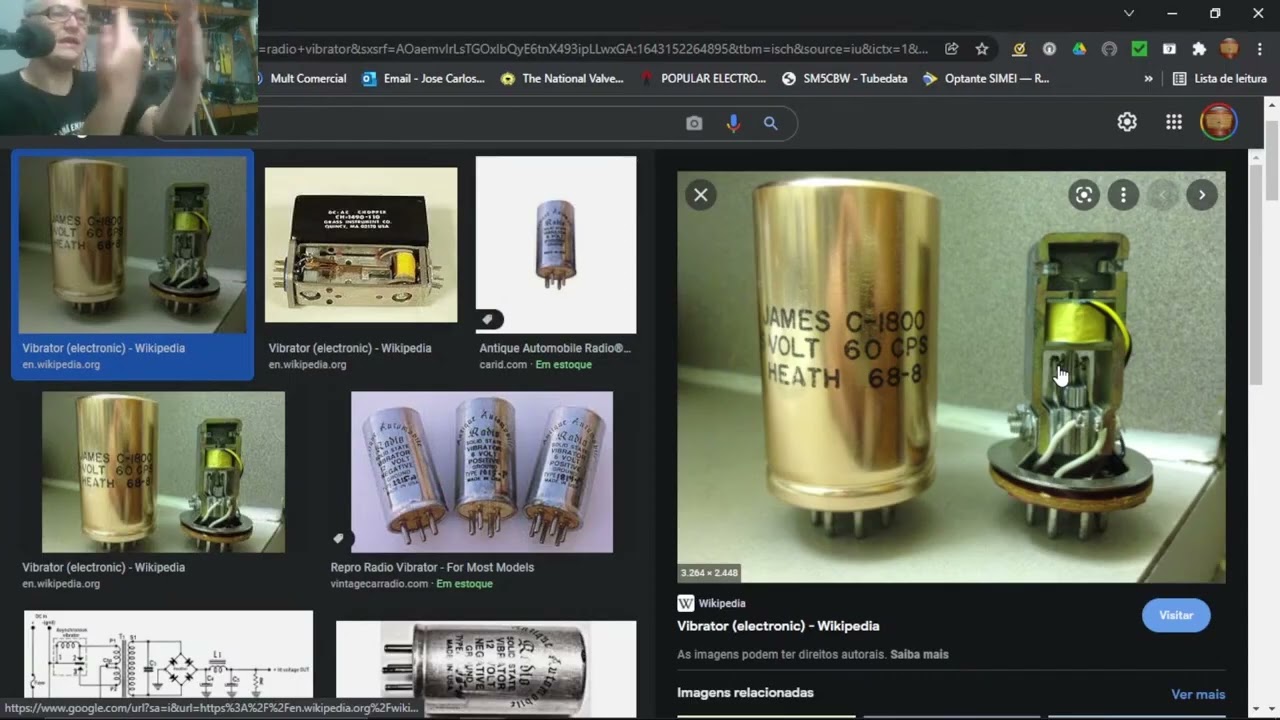Expand hidden bookmarks chevron
This screenshot has width=1280, height=720.
coord(1148,78)
